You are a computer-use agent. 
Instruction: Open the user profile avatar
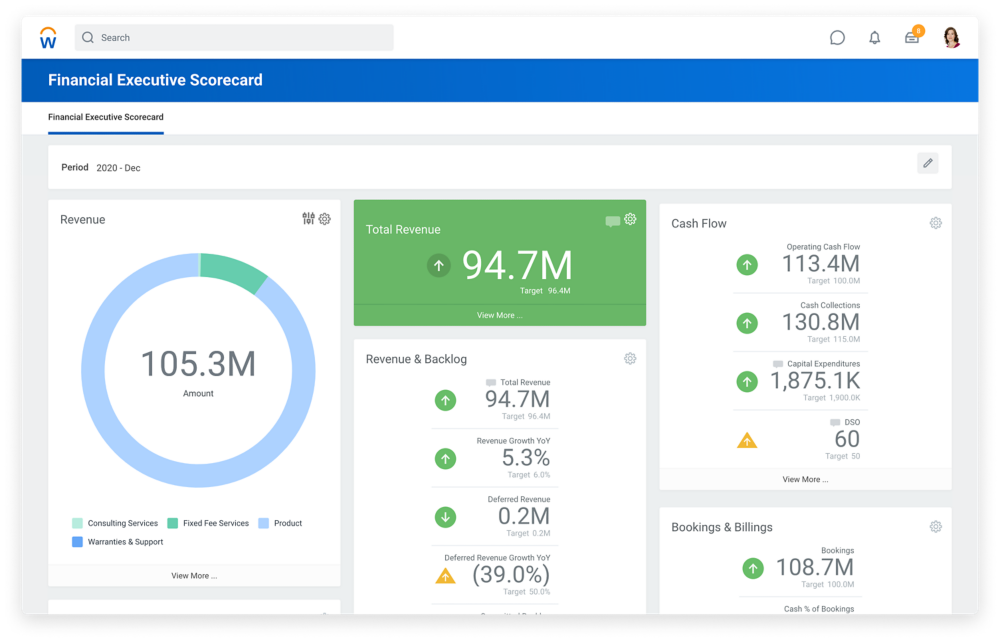pos(951,37)
